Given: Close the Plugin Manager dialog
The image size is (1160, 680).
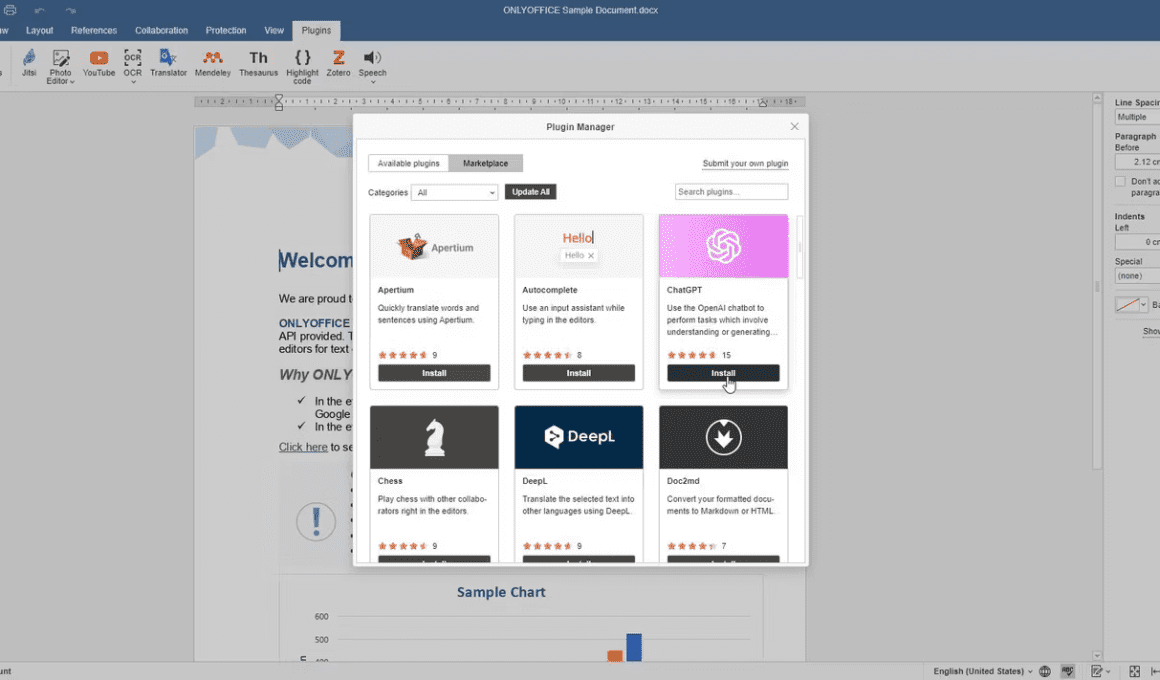Looking at the screenshot, I should 795,127.
